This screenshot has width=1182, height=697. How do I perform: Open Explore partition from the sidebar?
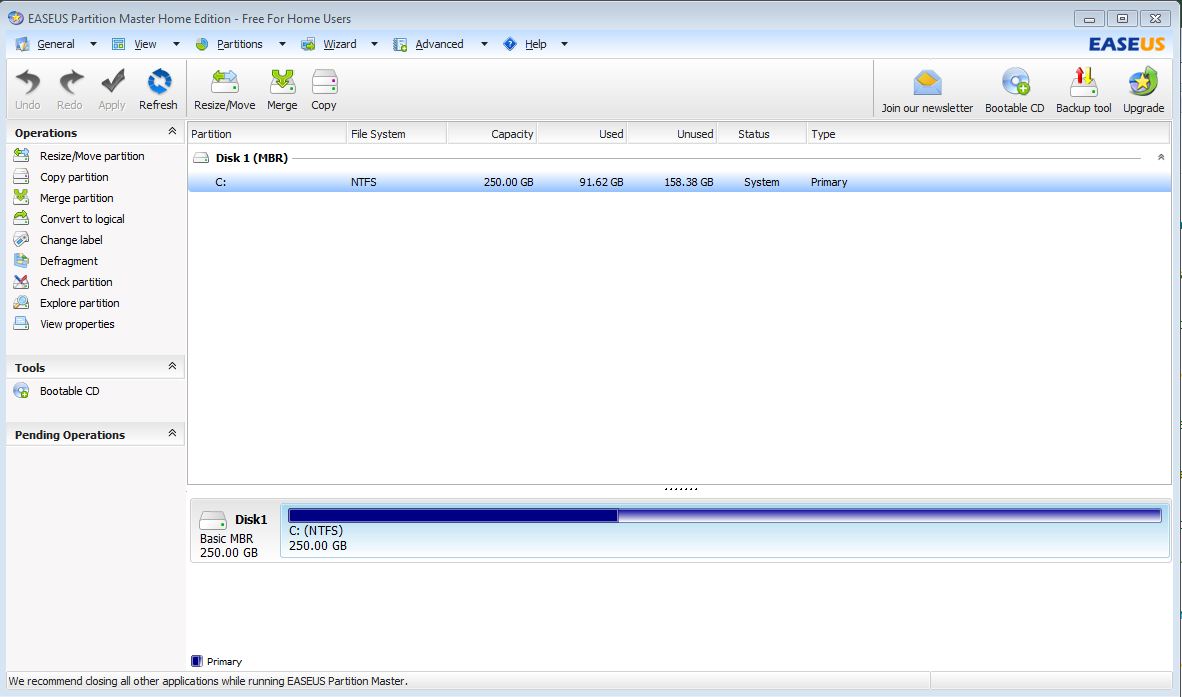pos(79,304)
